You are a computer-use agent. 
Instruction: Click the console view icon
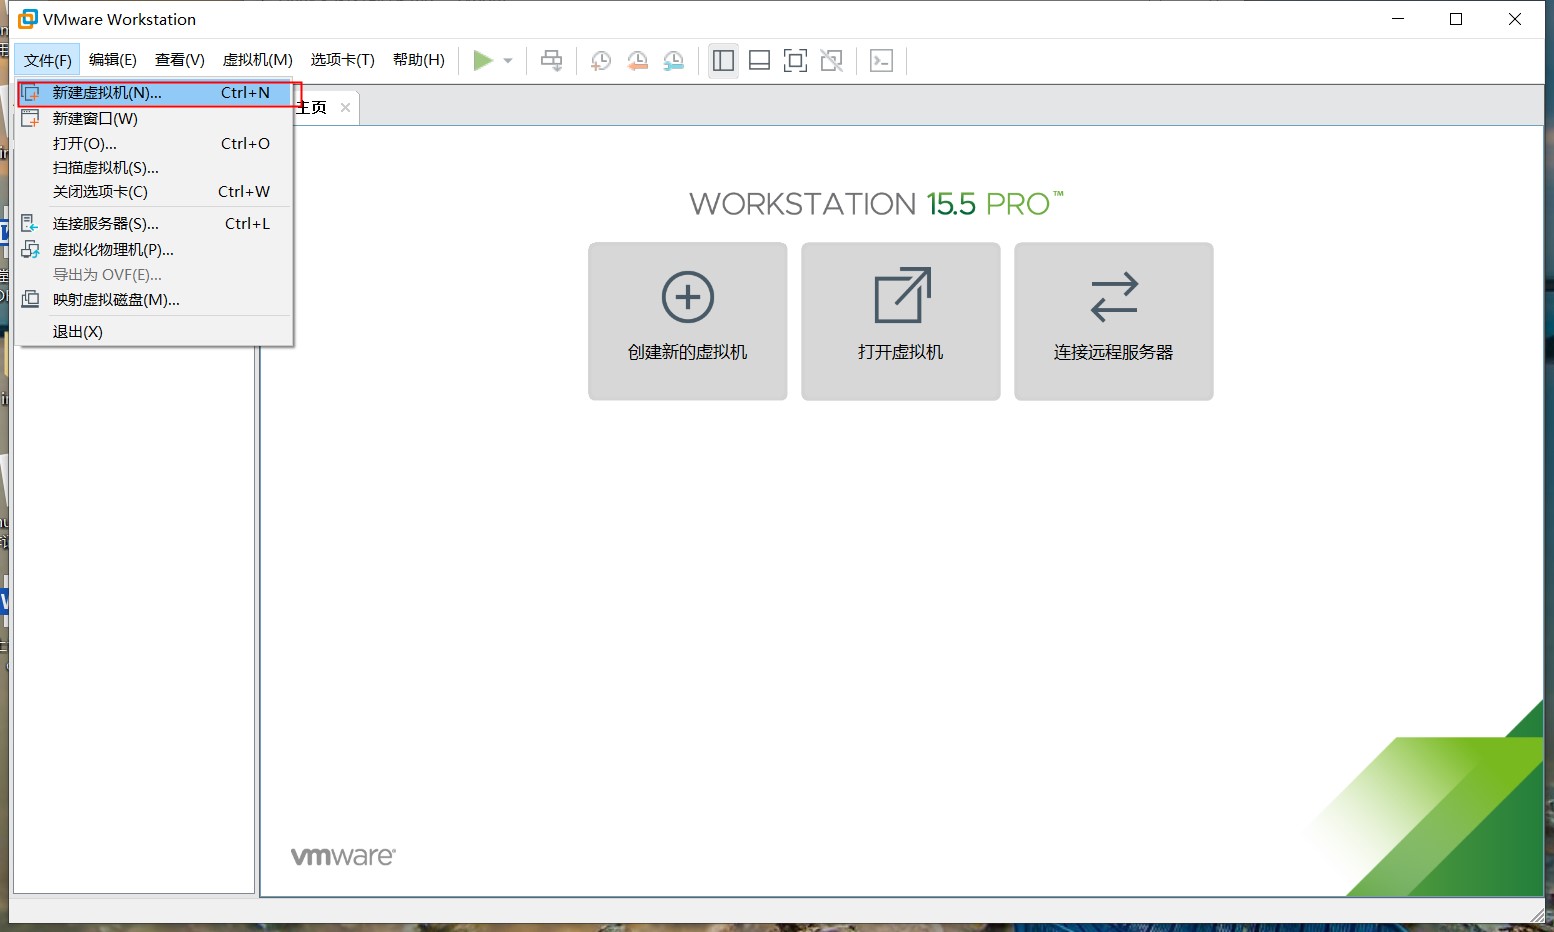[881, 60]
